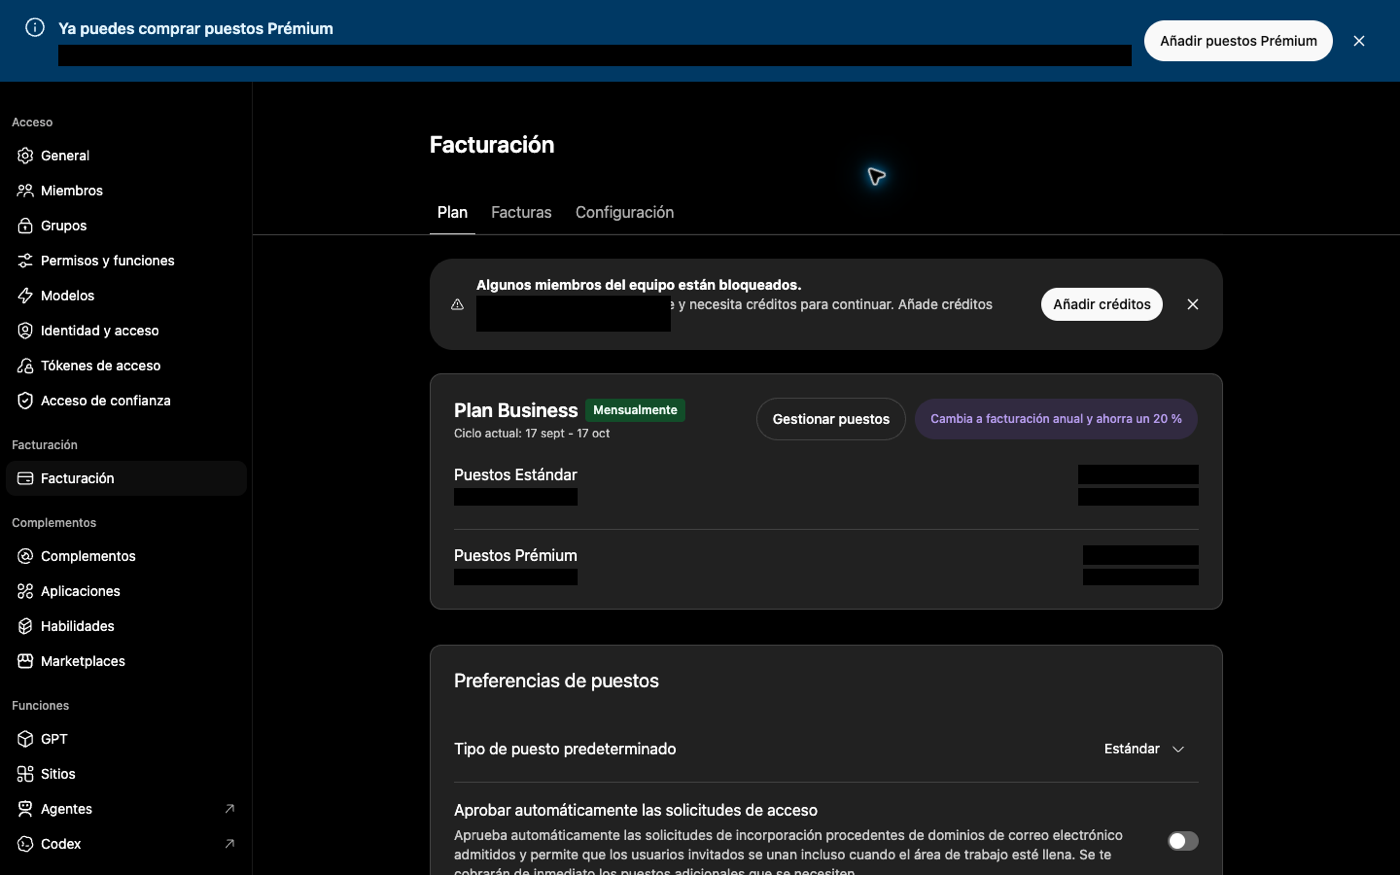Screen dimensions: 1400x875
Task: Select the Grupos lock icon
Action: 25,226
